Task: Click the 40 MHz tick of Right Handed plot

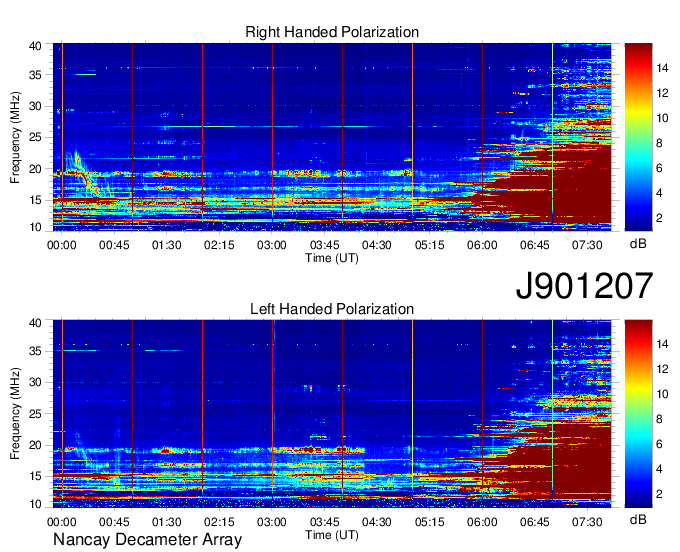Action: click(x=35, y=46)
